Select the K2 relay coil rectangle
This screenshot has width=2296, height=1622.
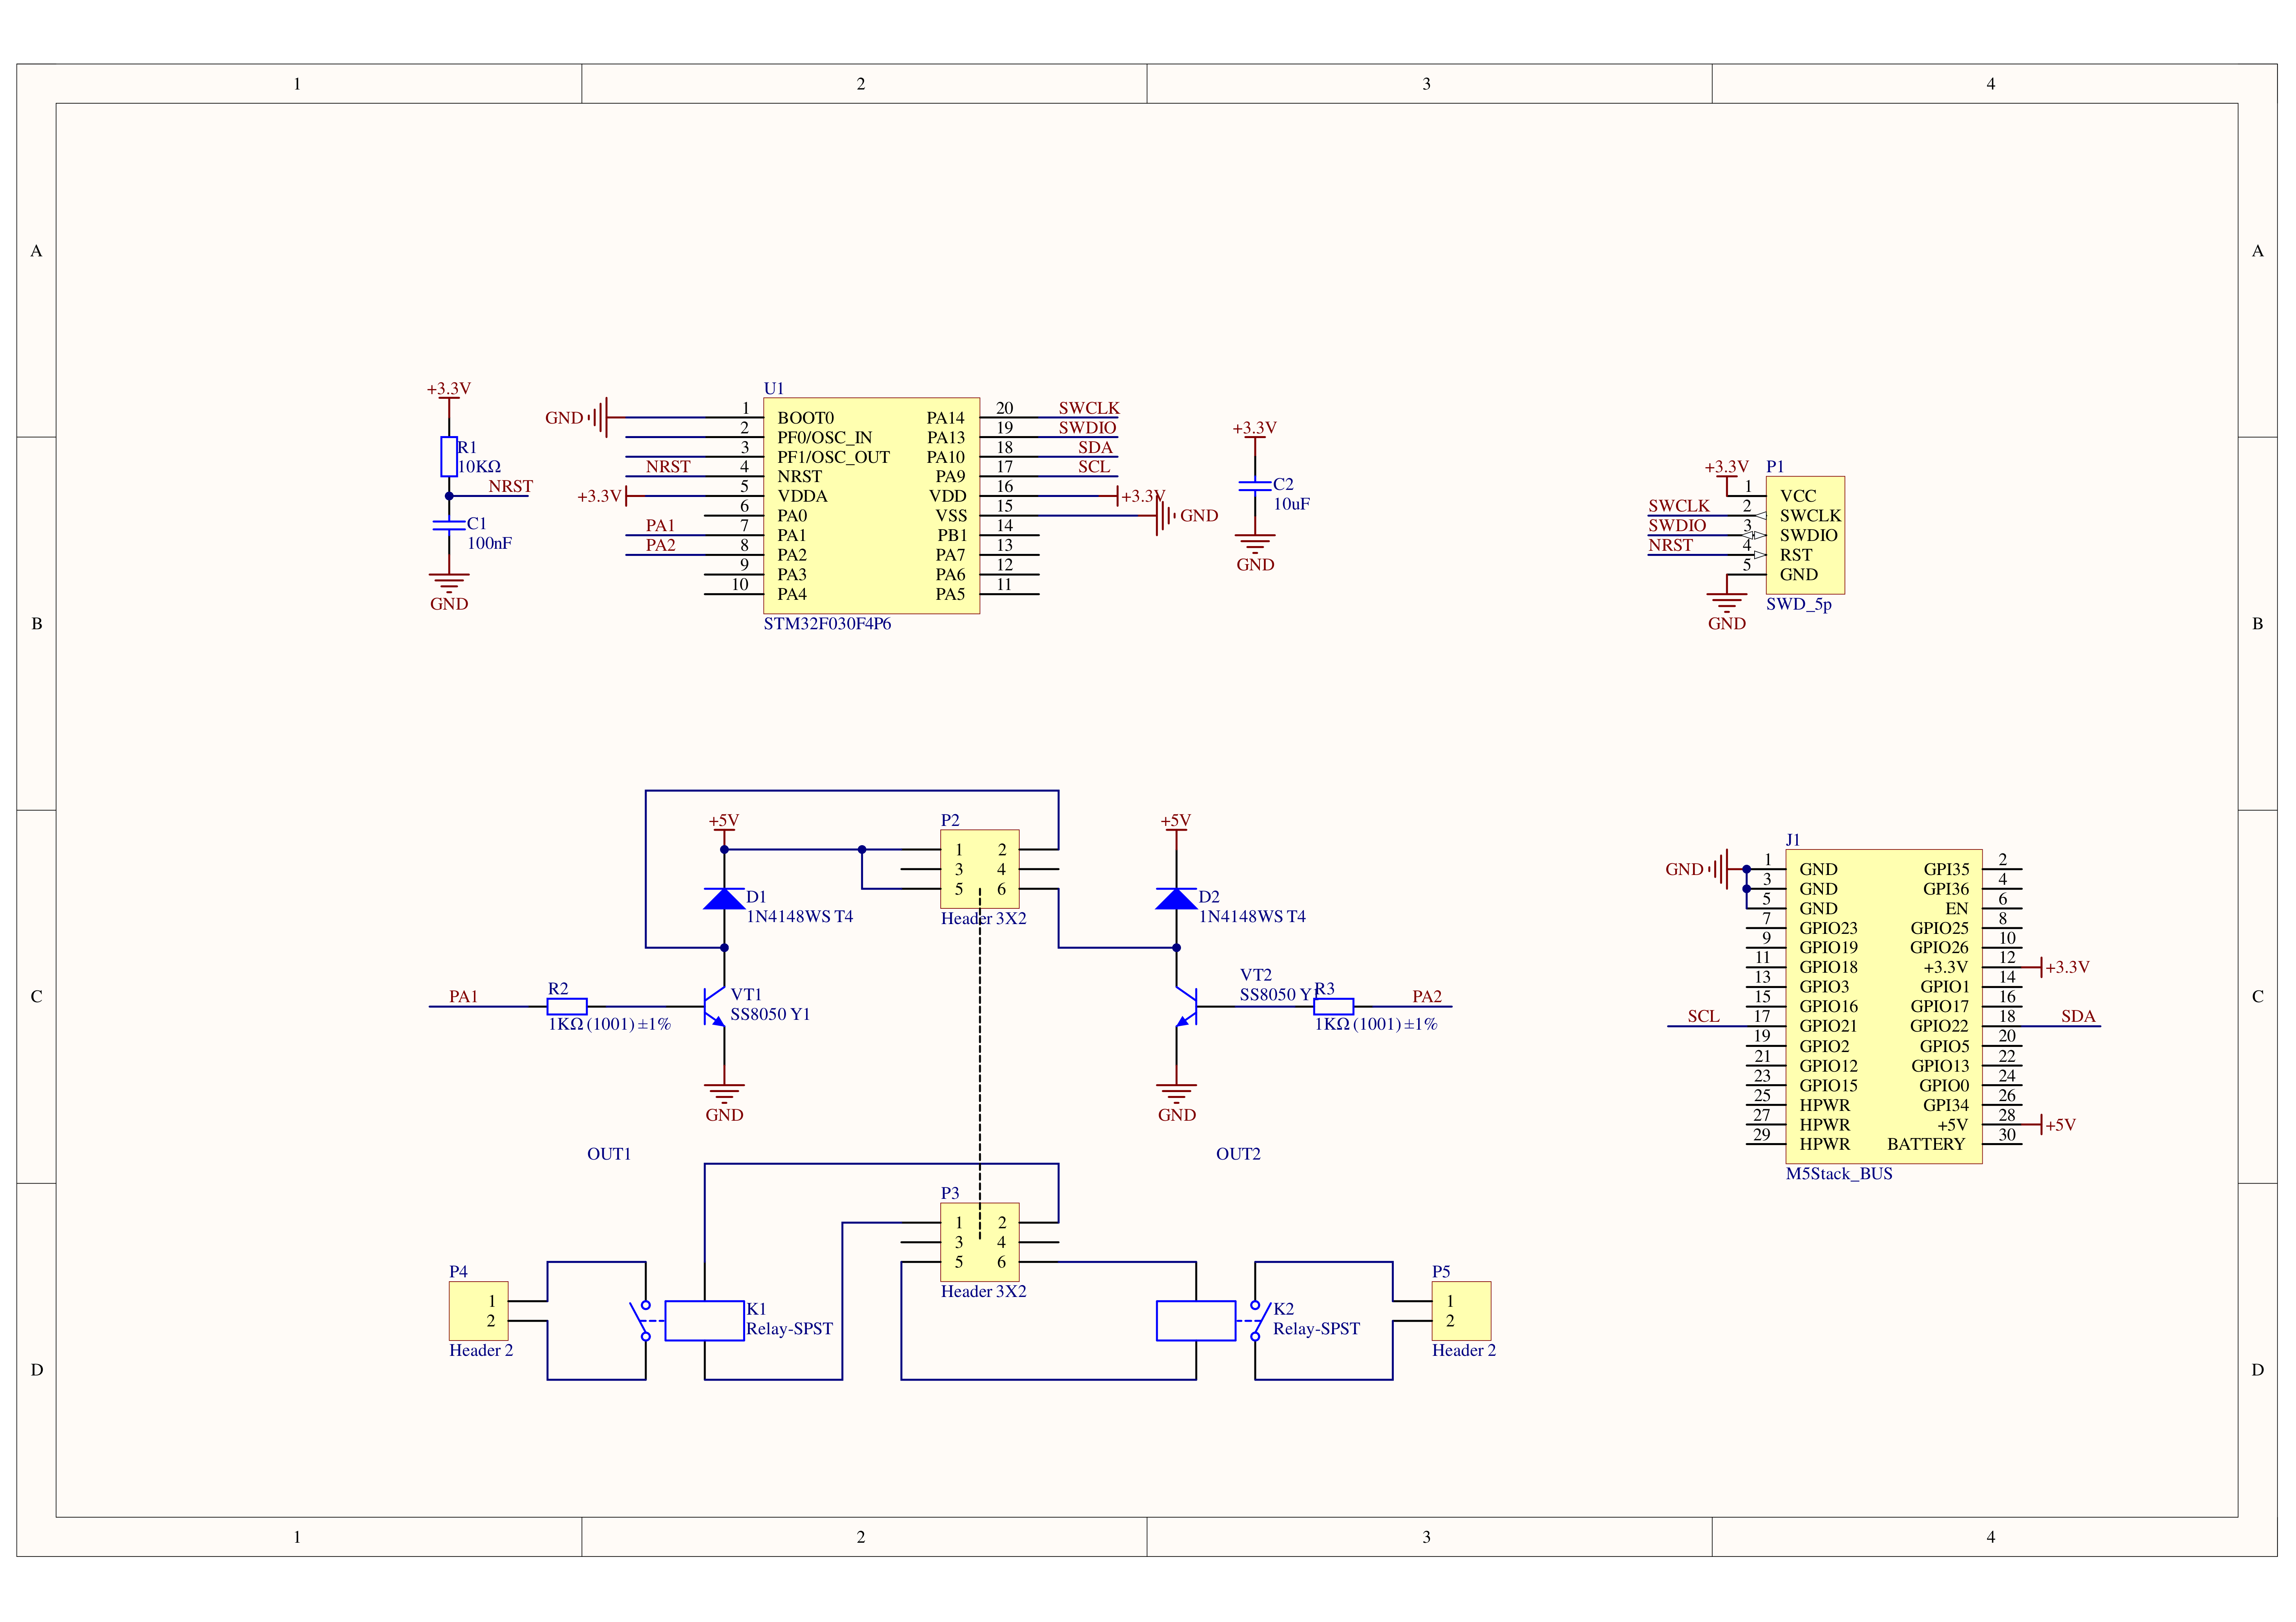(1196, 1321)
